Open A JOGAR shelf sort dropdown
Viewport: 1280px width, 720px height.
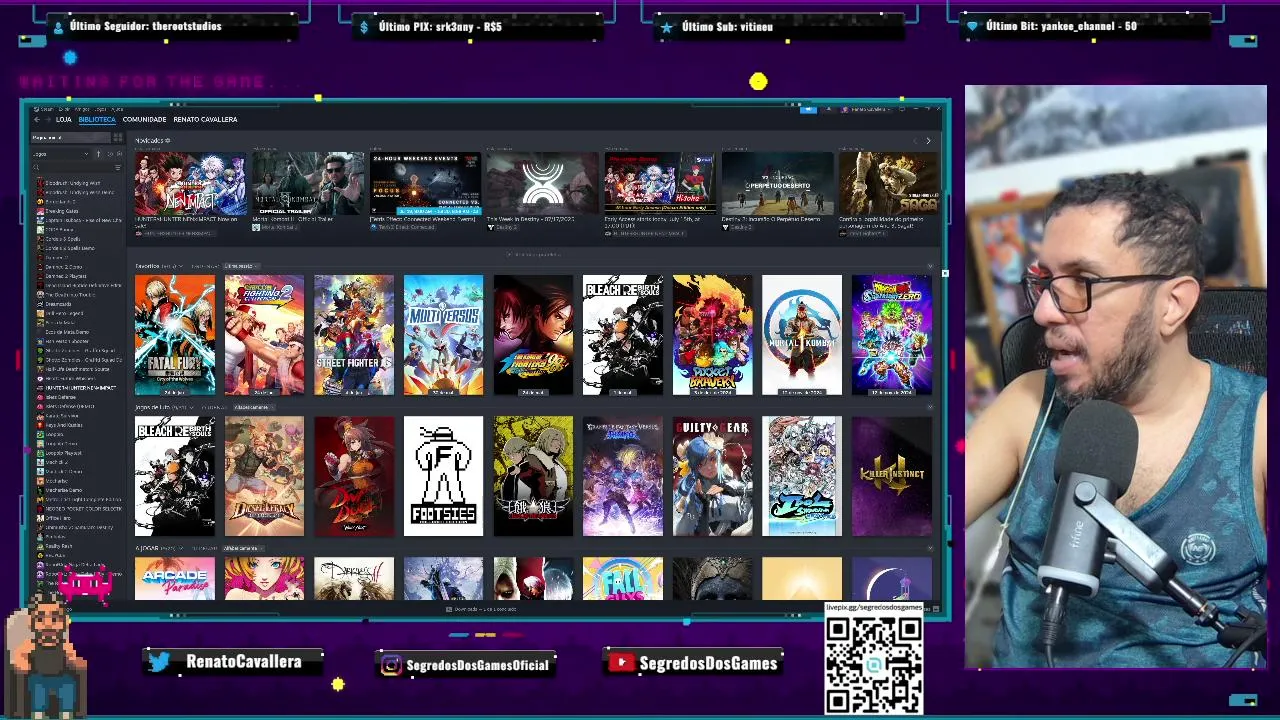click(x=242, y=548)
